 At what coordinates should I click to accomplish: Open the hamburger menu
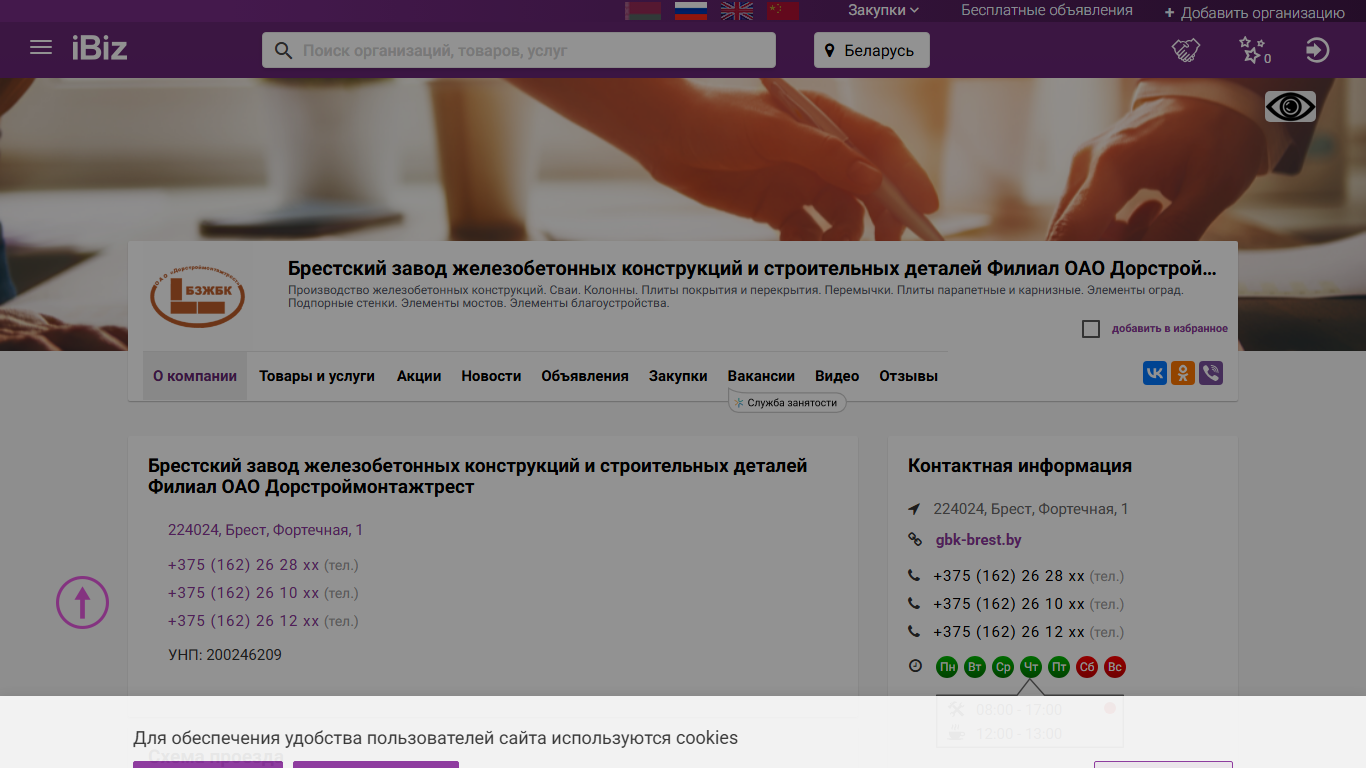[x=41, y=47]
